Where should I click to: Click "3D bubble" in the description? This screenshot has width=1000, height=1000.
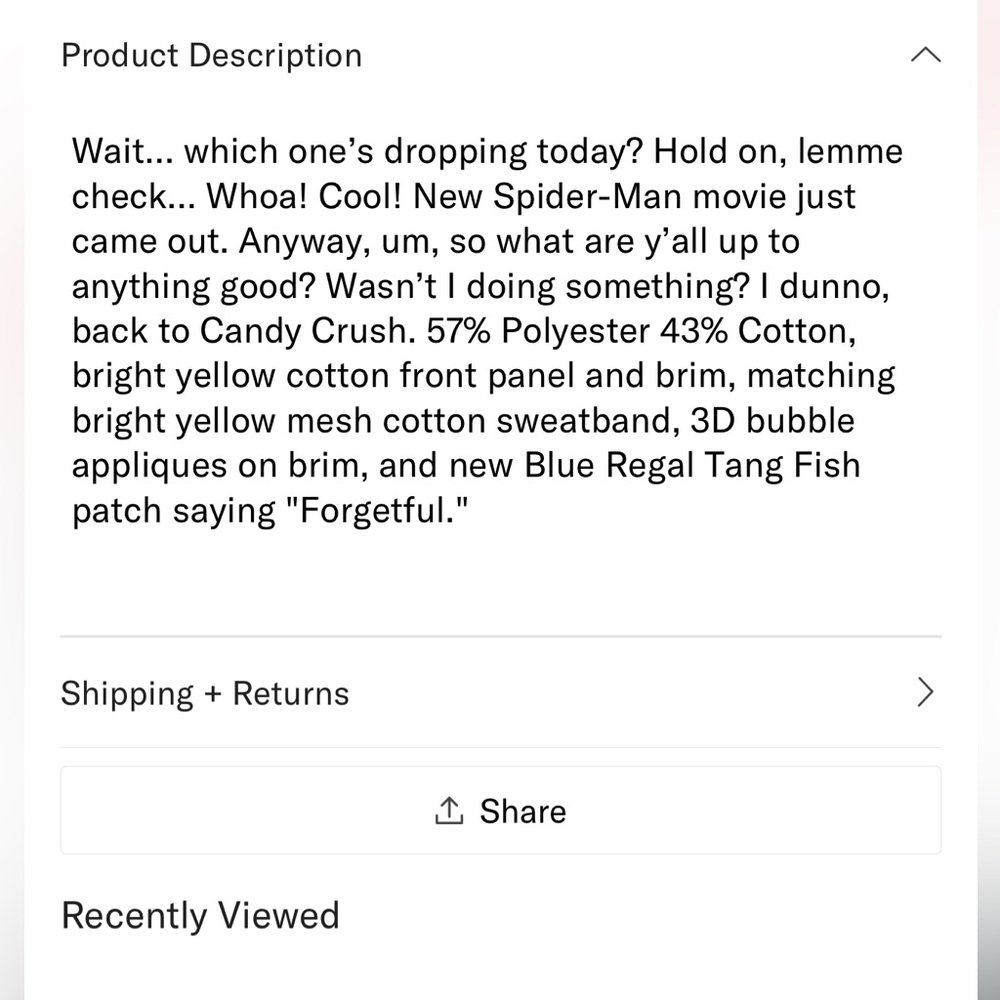[x=772, y=421]
